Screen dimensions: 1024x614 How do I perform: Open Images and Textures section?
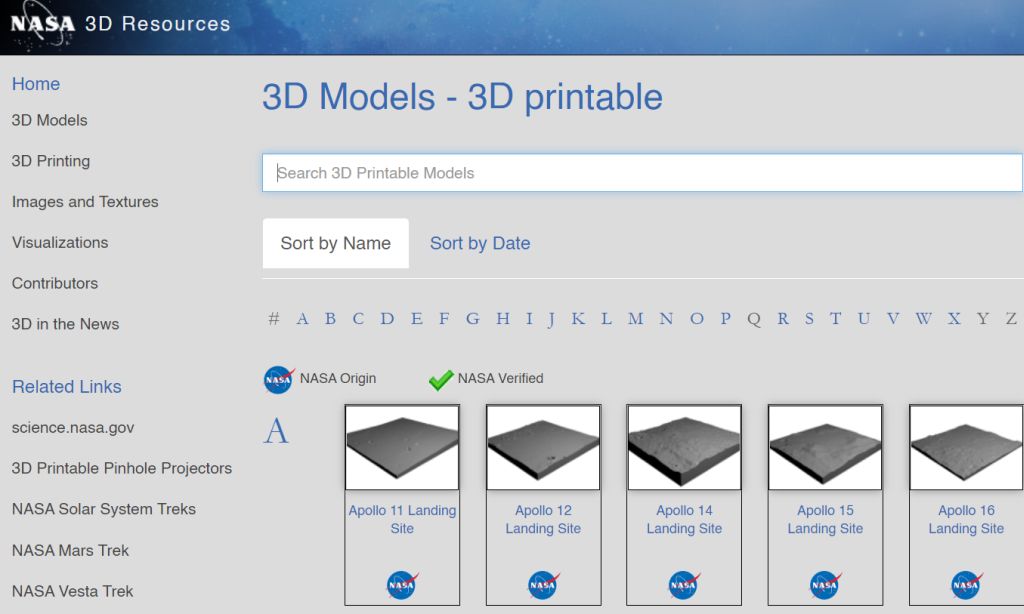pos(85,202)
